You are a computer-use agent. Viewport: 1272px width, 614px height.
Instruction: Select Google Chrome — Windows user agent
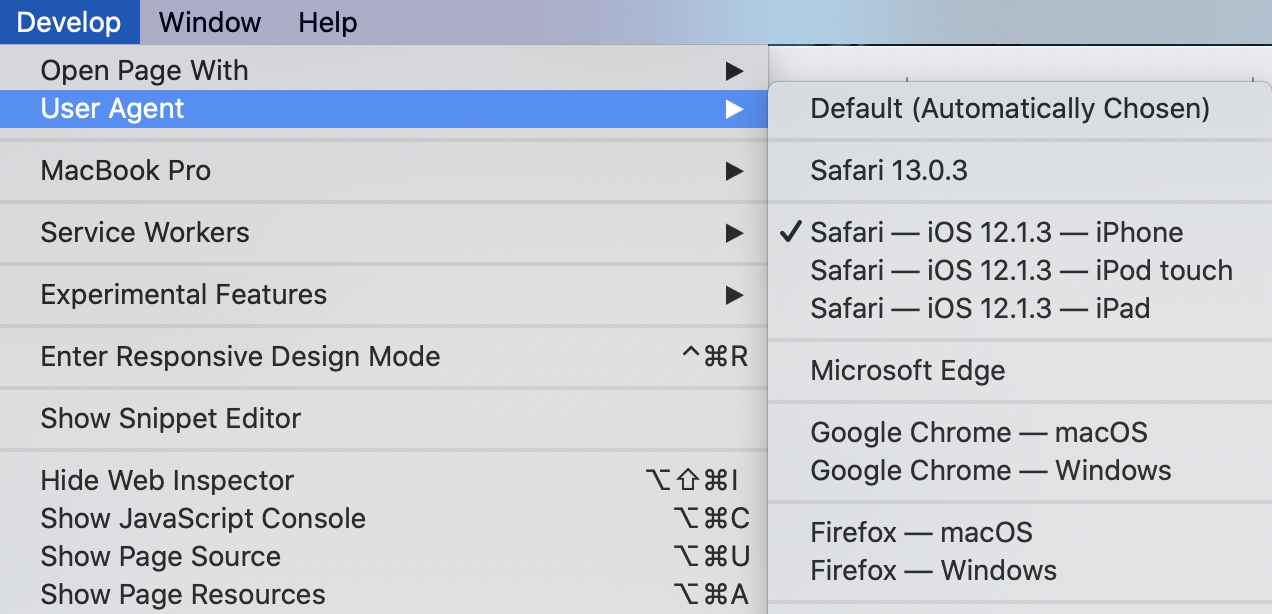tap(1020, 471)
